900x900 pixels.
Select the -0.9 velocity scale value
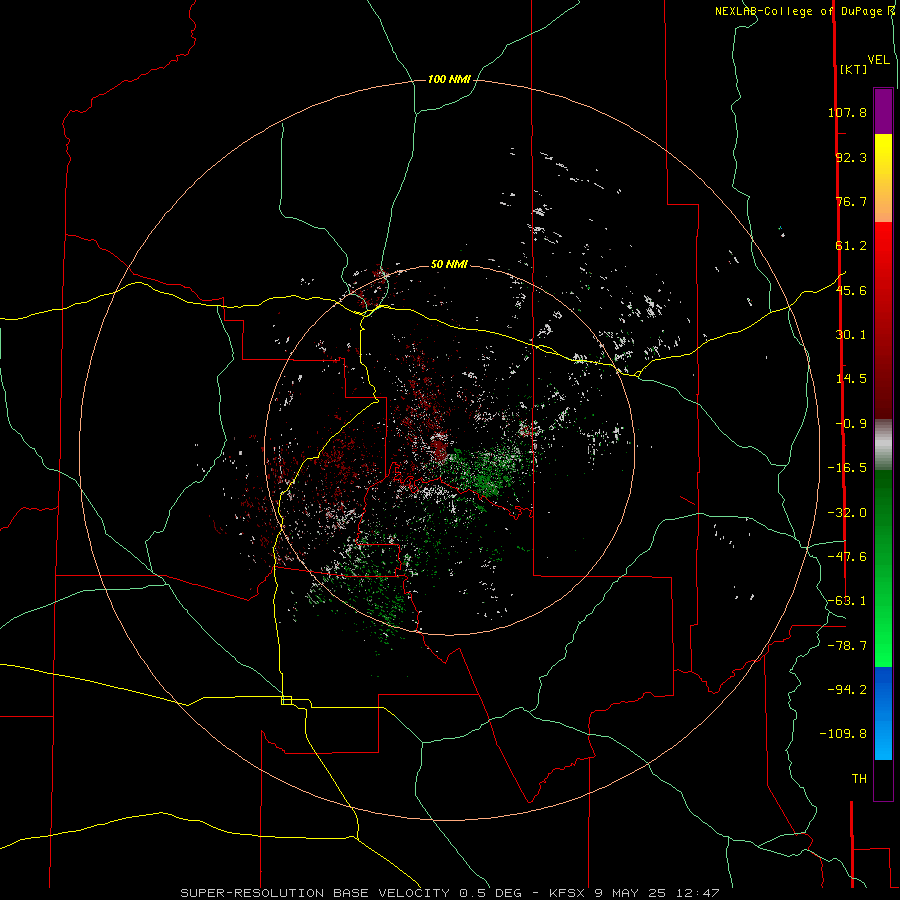coord(851,424)
